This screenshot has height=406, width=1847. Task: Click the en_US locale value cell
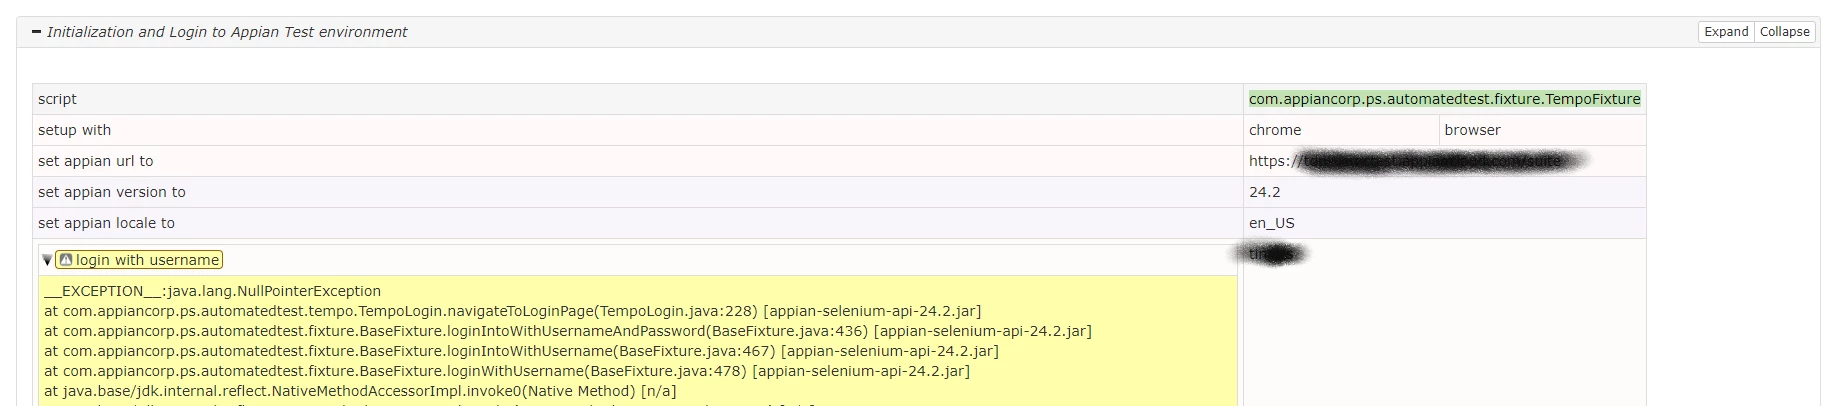pos(1444,223)
